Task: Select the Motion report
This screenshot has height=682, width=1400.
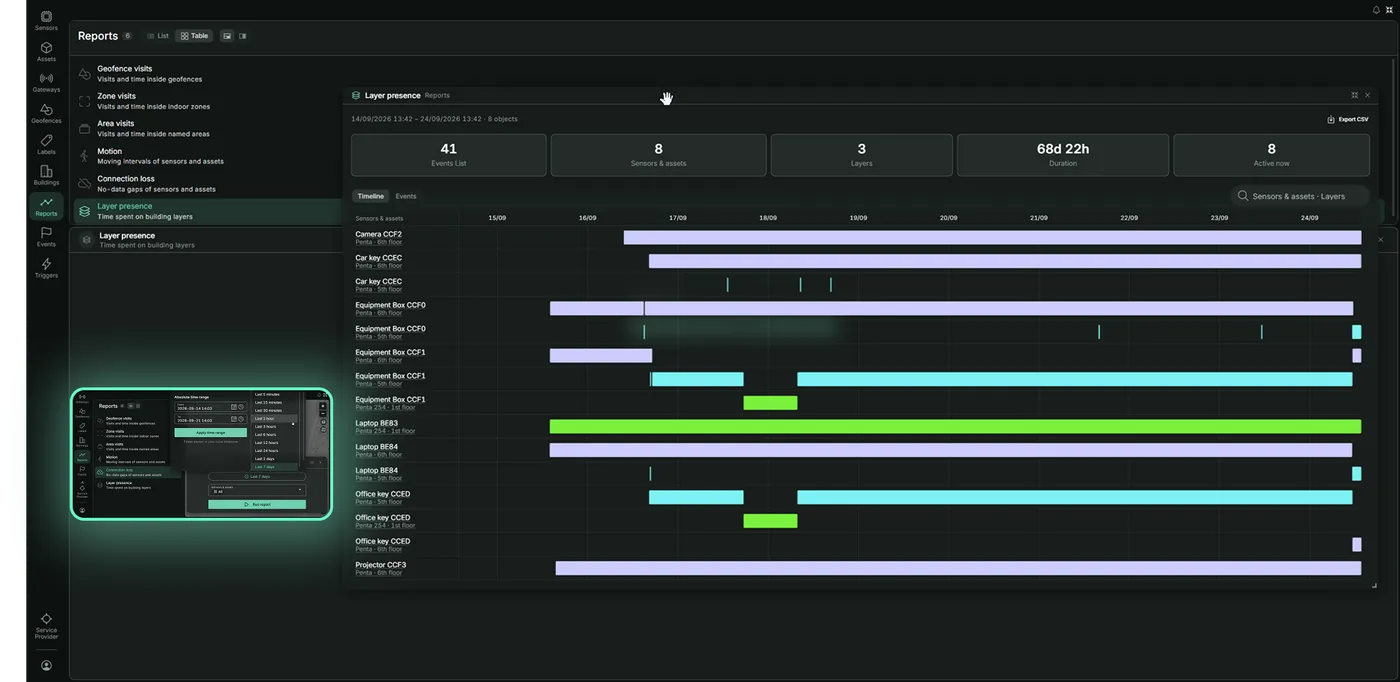Action: click(x=208, y=156)
